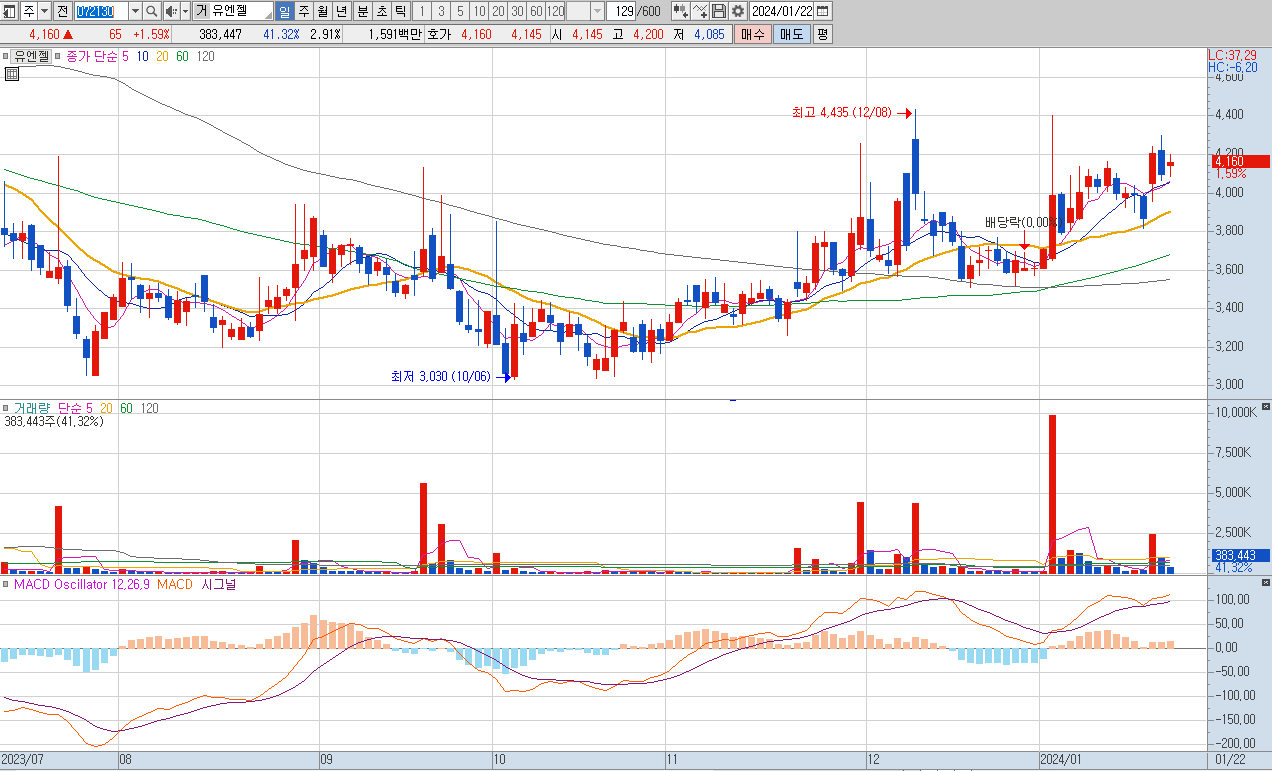Viewport: 1272px width, 771px height.
Task: Click the add line indicator icon
Action: tap(700, 11)
